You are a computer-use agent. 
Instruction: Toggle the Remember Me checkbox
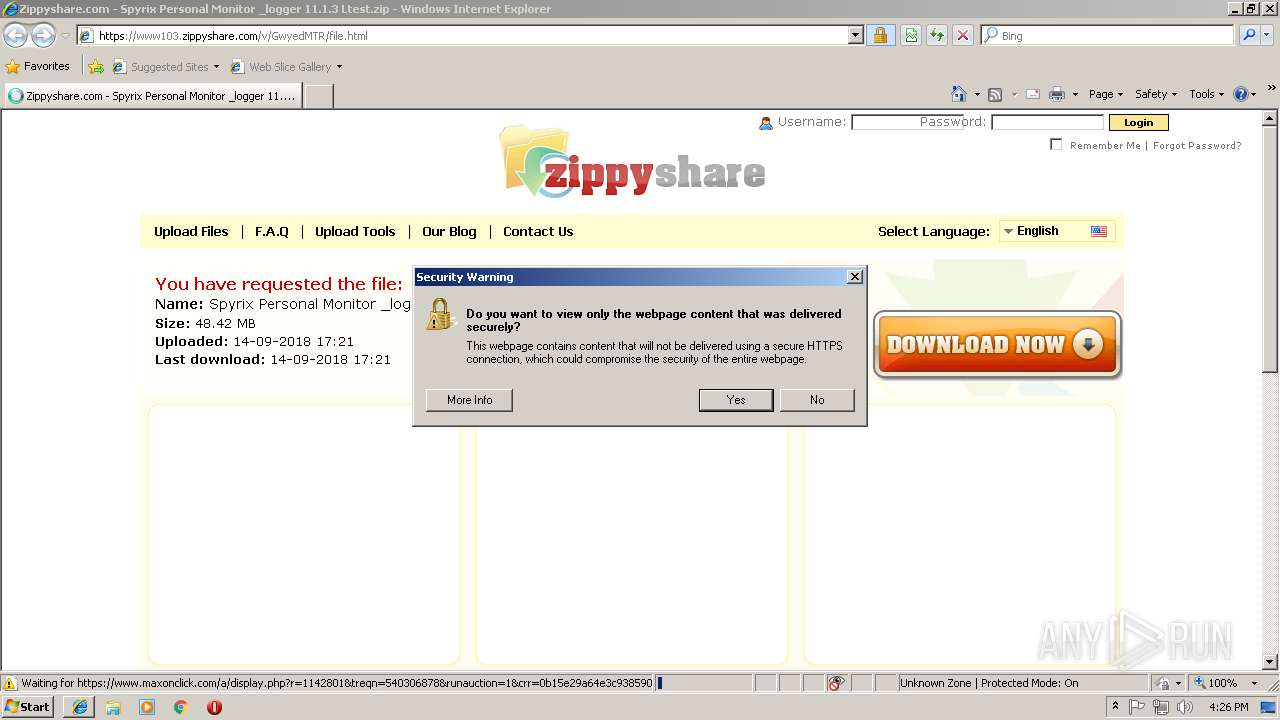pyautogui.click(x=1056, y=145)
